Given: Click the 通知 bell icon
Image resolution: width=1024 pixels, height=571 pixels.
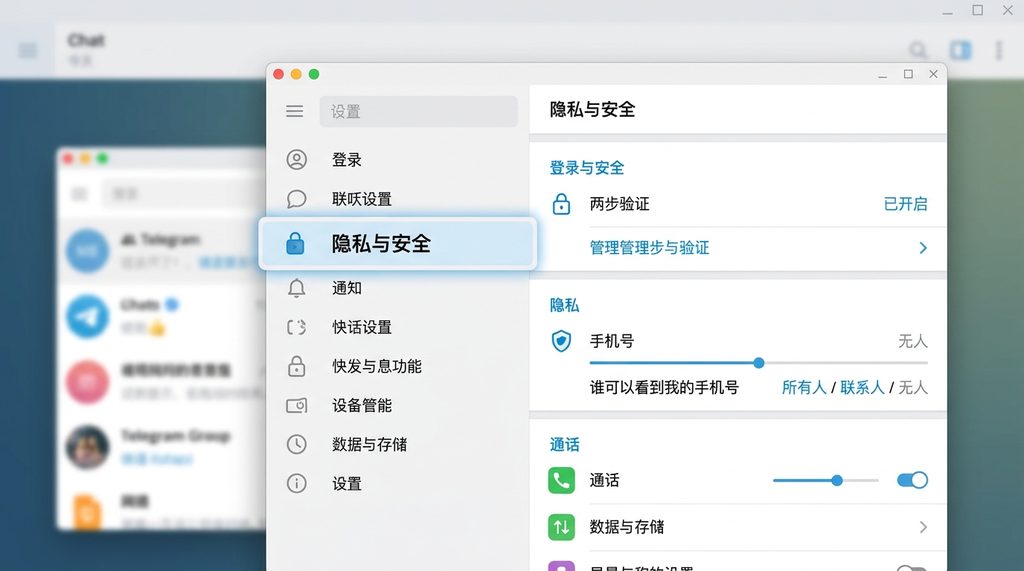Looking at the screenshot, I should [296, 287].
